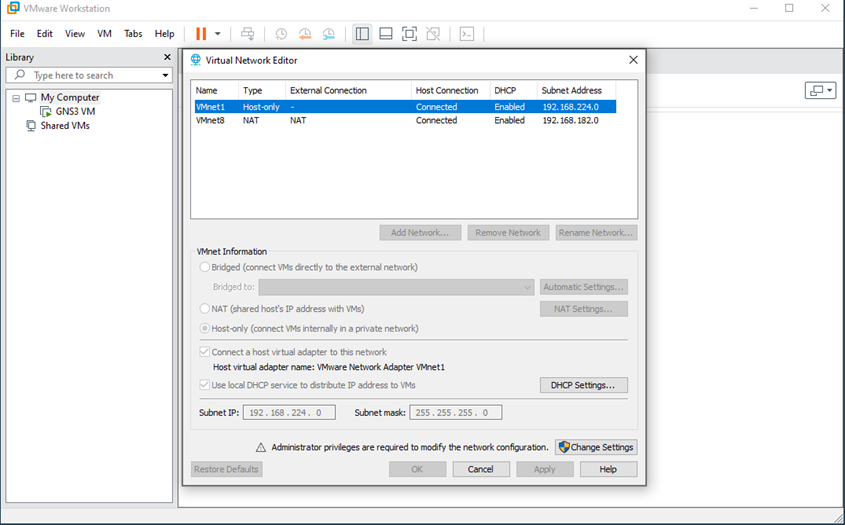Click the GNS3 VM running icon

46,112
